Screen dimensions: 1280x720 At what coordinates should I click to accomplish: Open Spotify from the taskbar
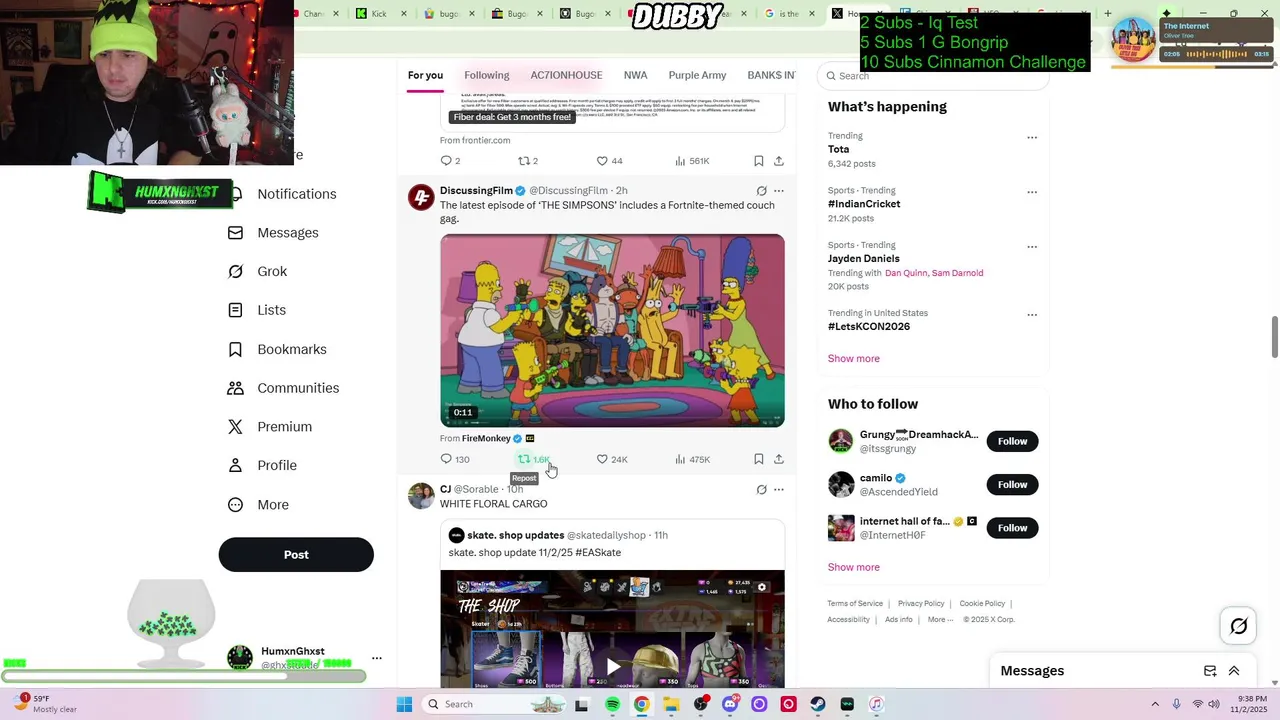(612, 704)
